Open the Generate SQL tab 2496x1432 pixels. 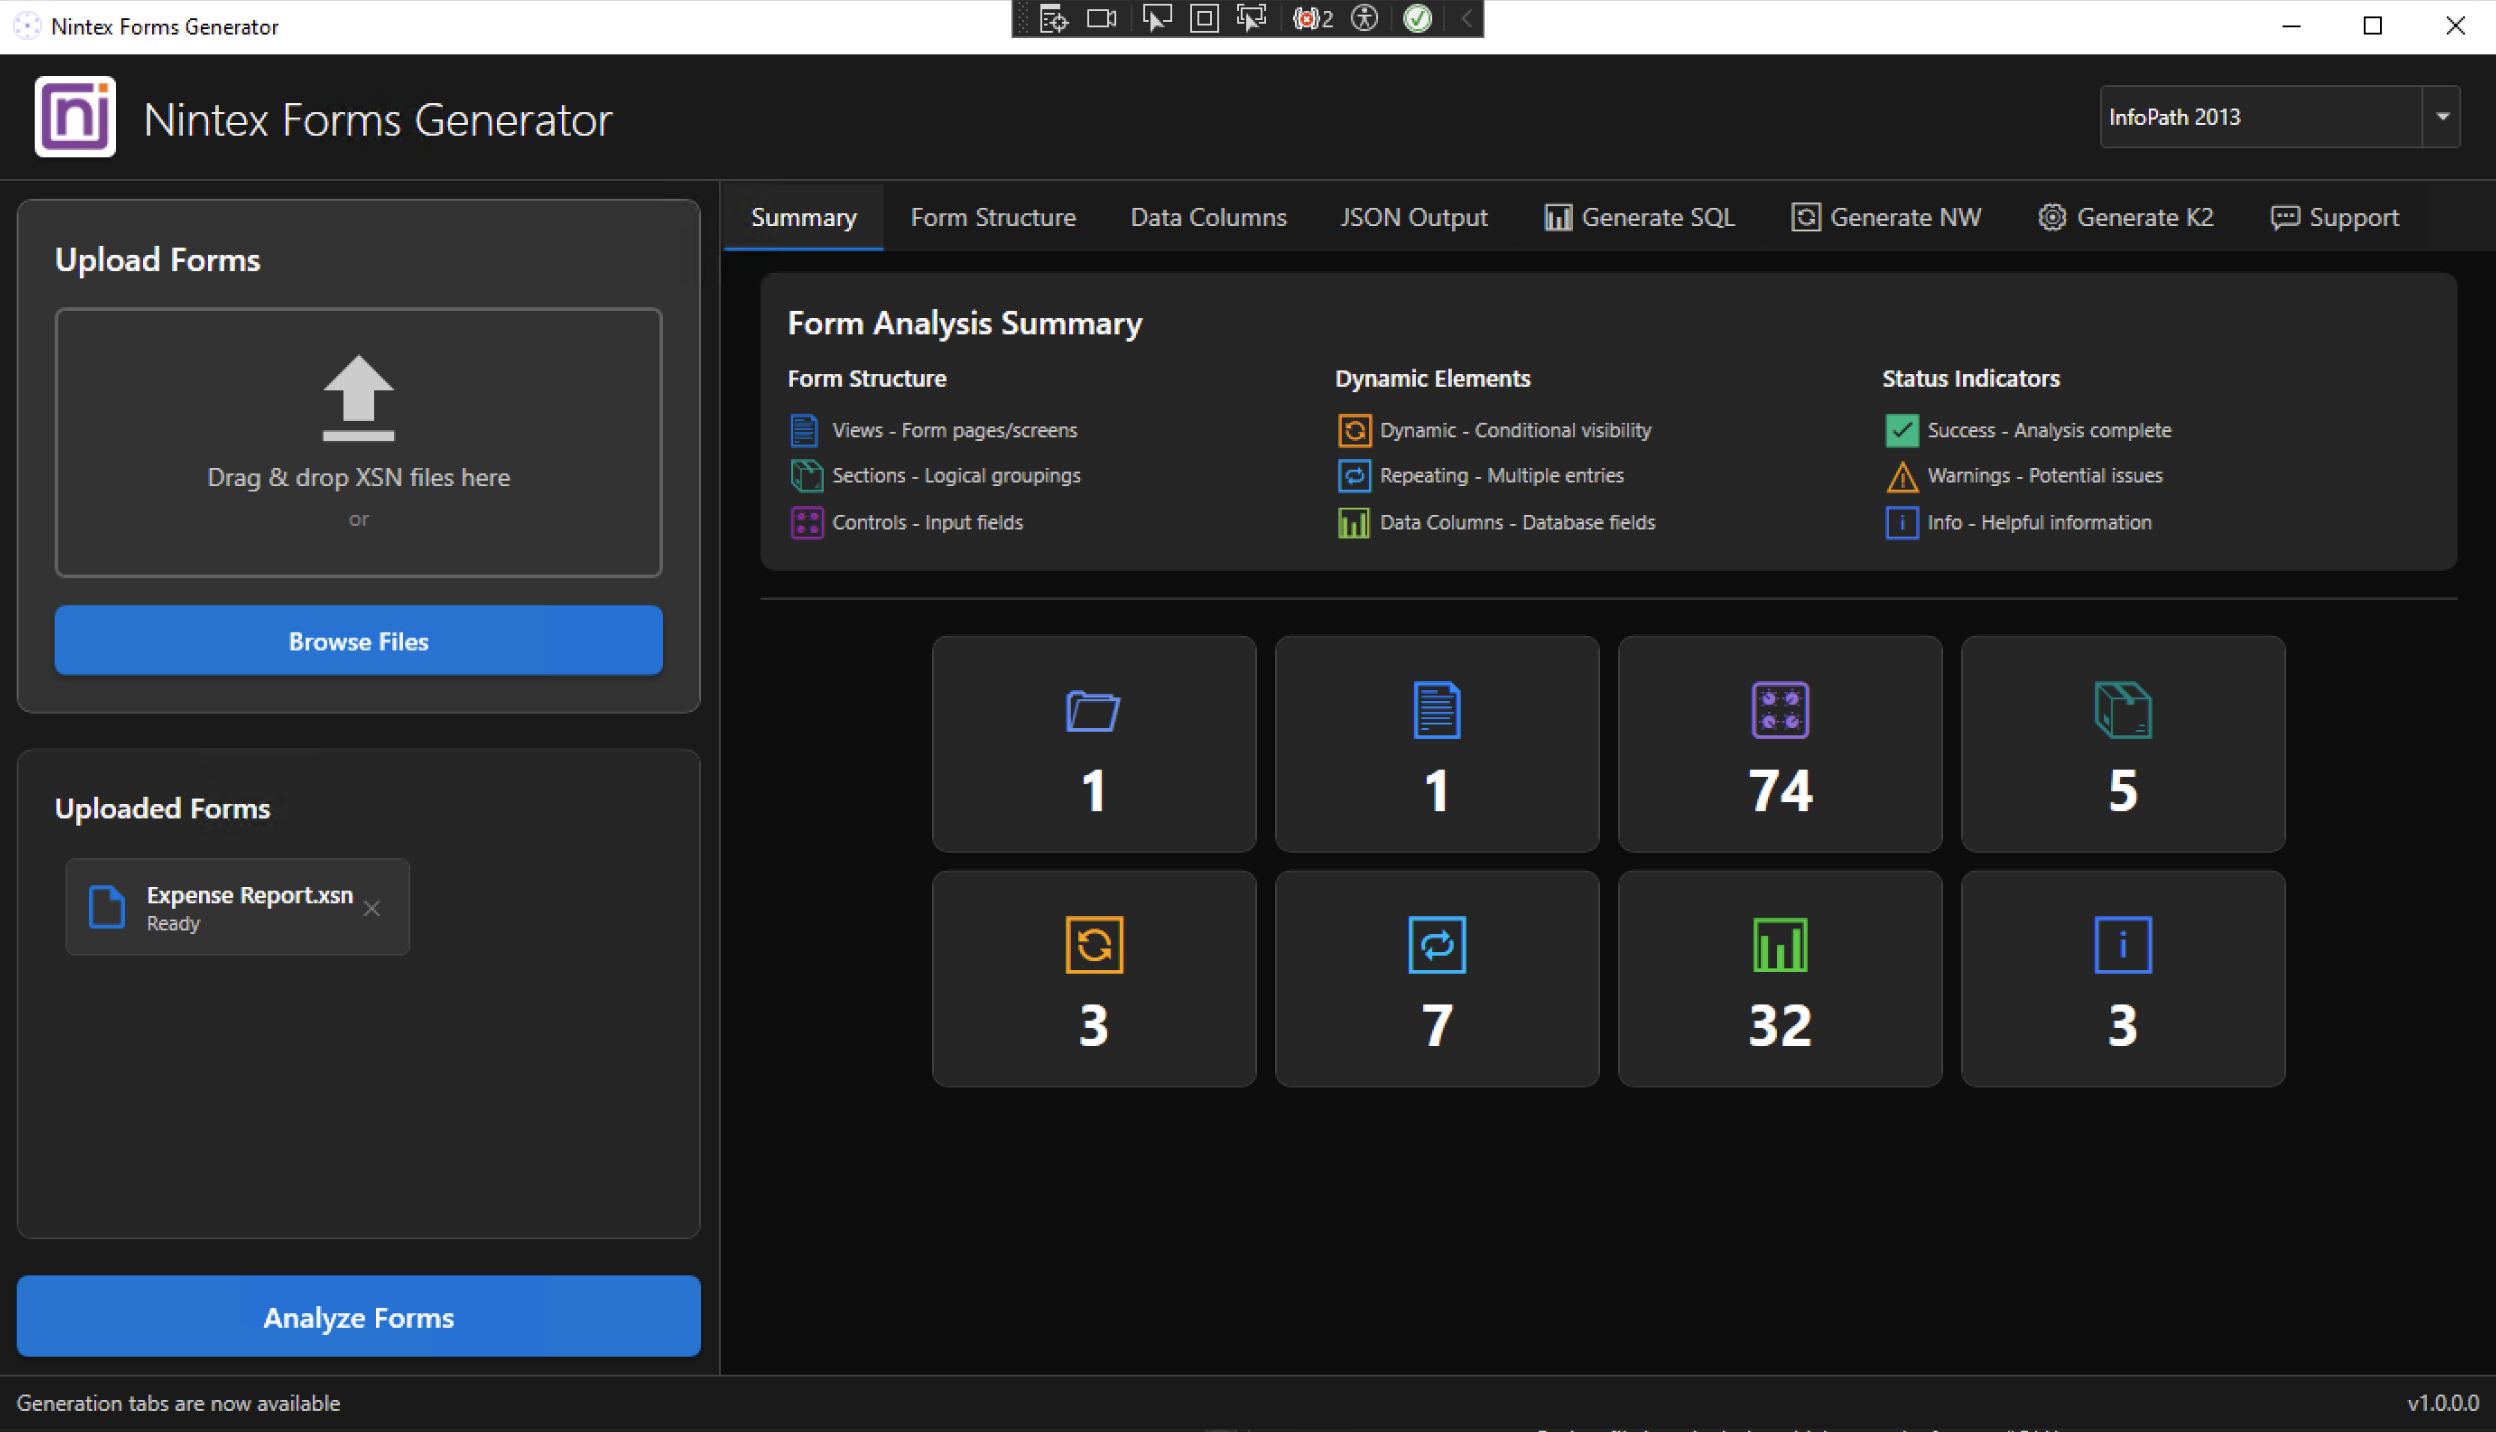point(1639,217)
